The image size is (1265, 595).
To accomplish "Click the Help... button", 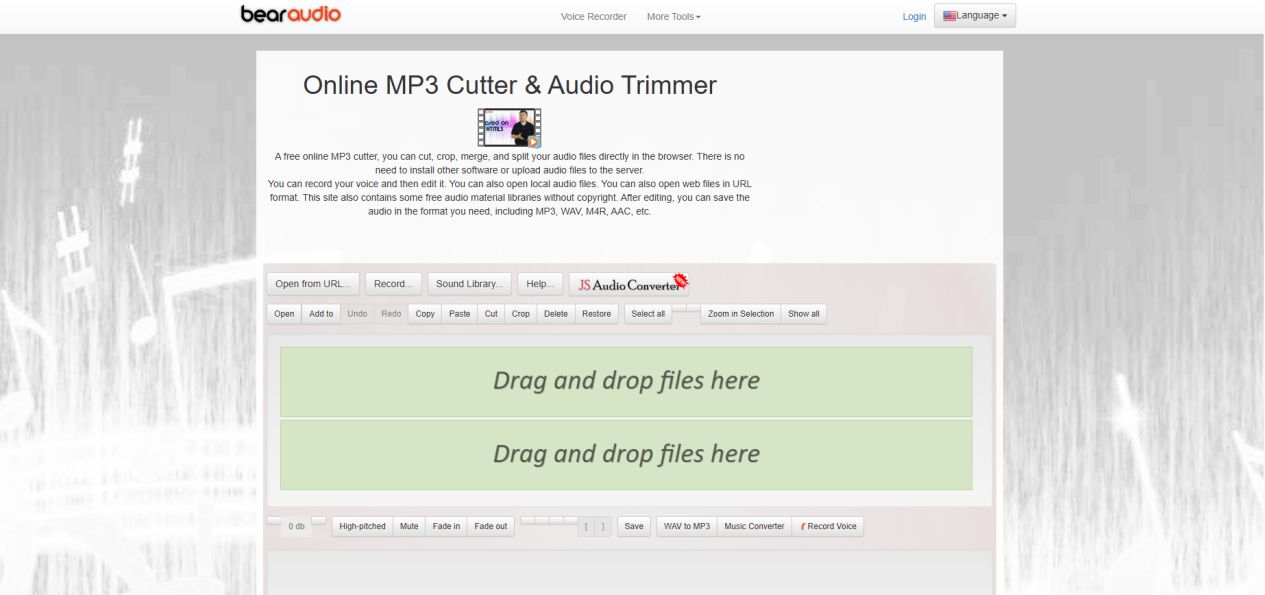I will click(540, 284).
